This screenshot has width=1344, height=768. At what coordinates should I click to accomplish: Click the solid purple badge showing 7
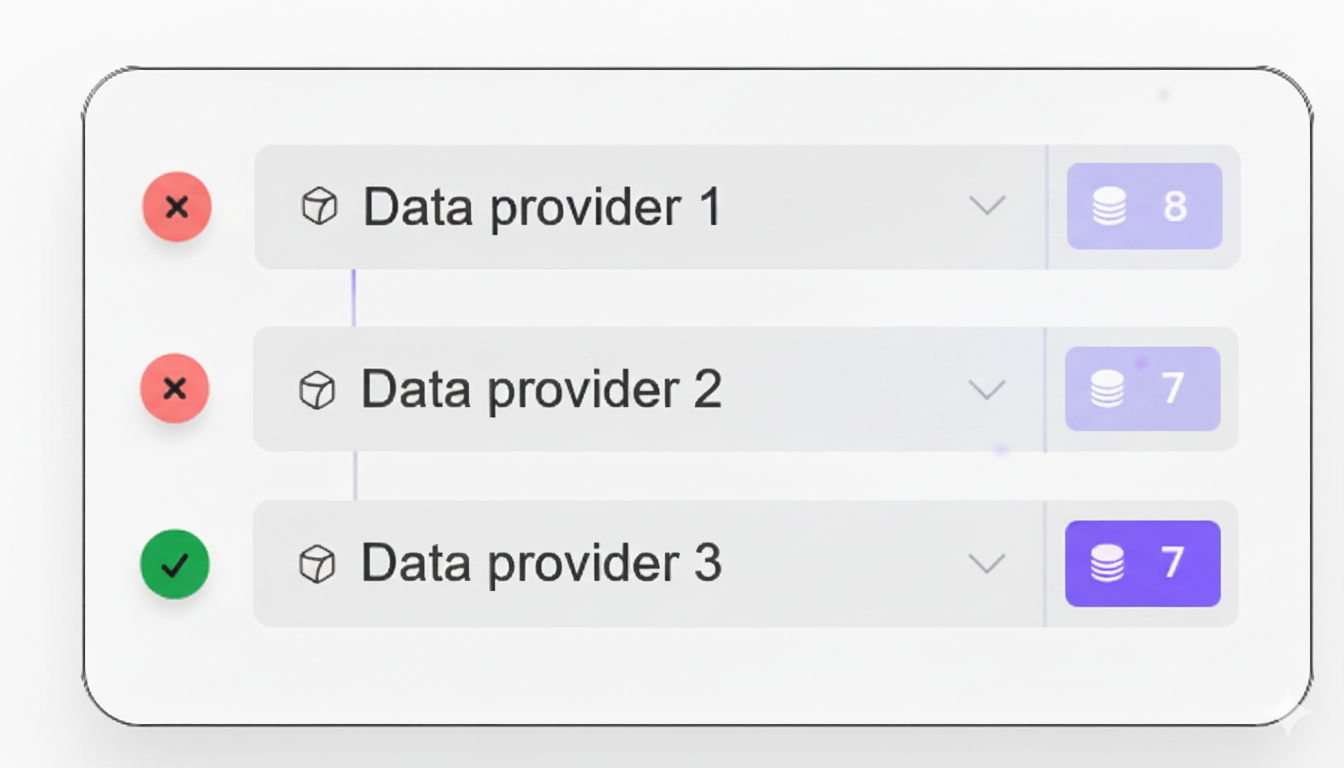click(1142, 564)
